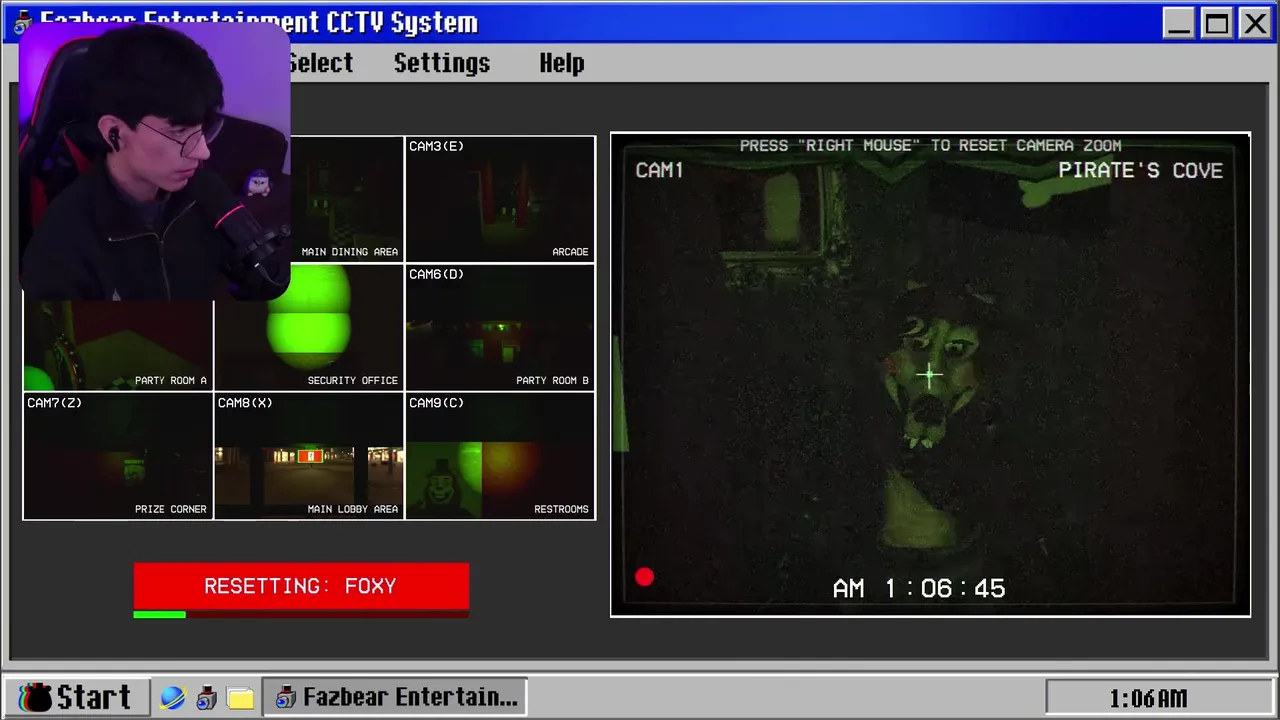Click the AM 1:06:45 timestamp
Image resolution: width=1280 pixels, height=720 pixels.
pyautogui.click(x=919, y=588)
